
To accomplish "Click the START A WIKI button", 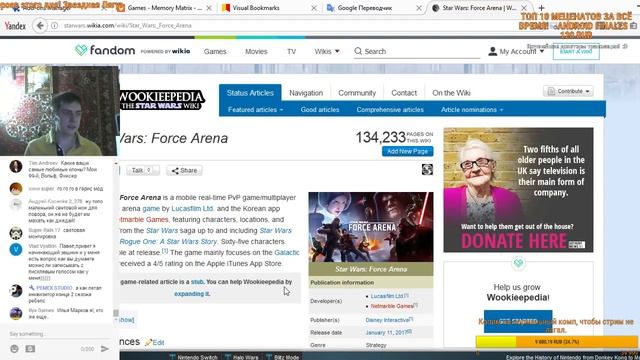I will pyautogui.click(x=576, y=52).
